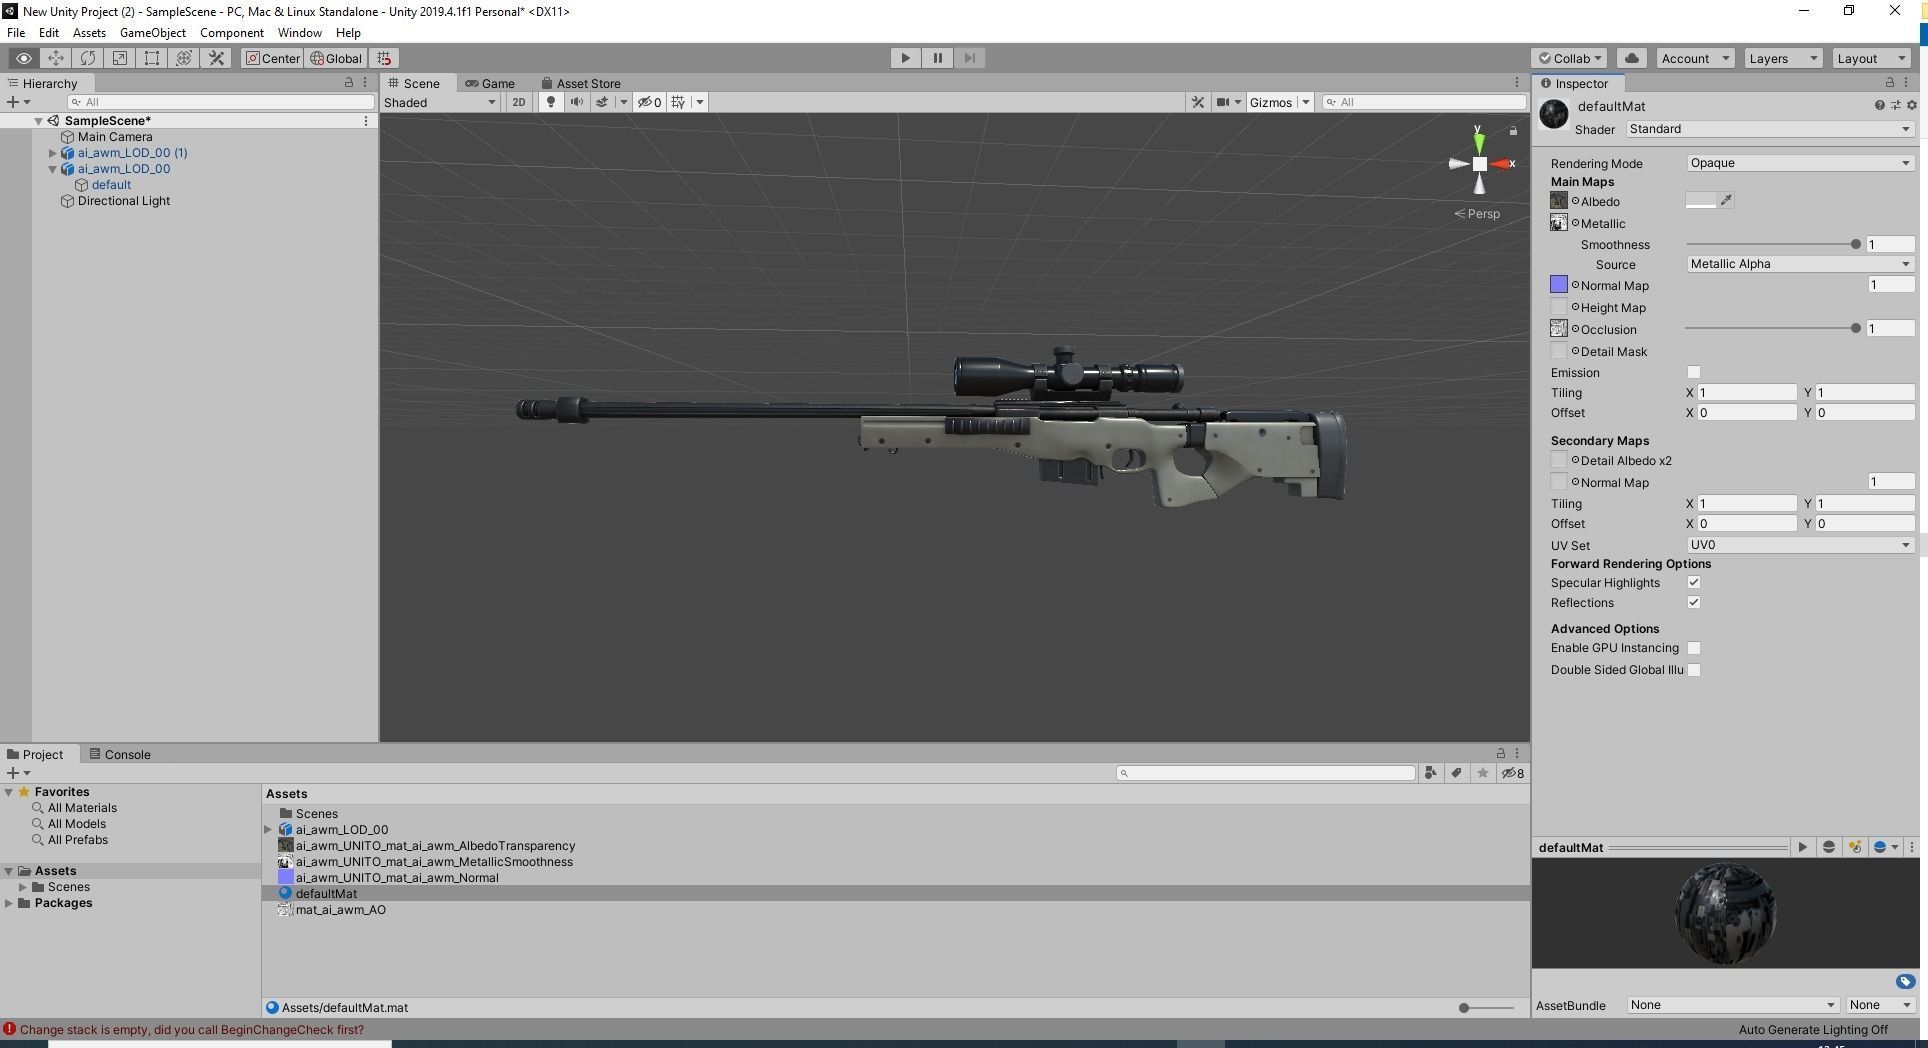Select the Rotate tool
Image resolution: width=1928 pixels, height=1048 pixels.
tap(88, 58)
